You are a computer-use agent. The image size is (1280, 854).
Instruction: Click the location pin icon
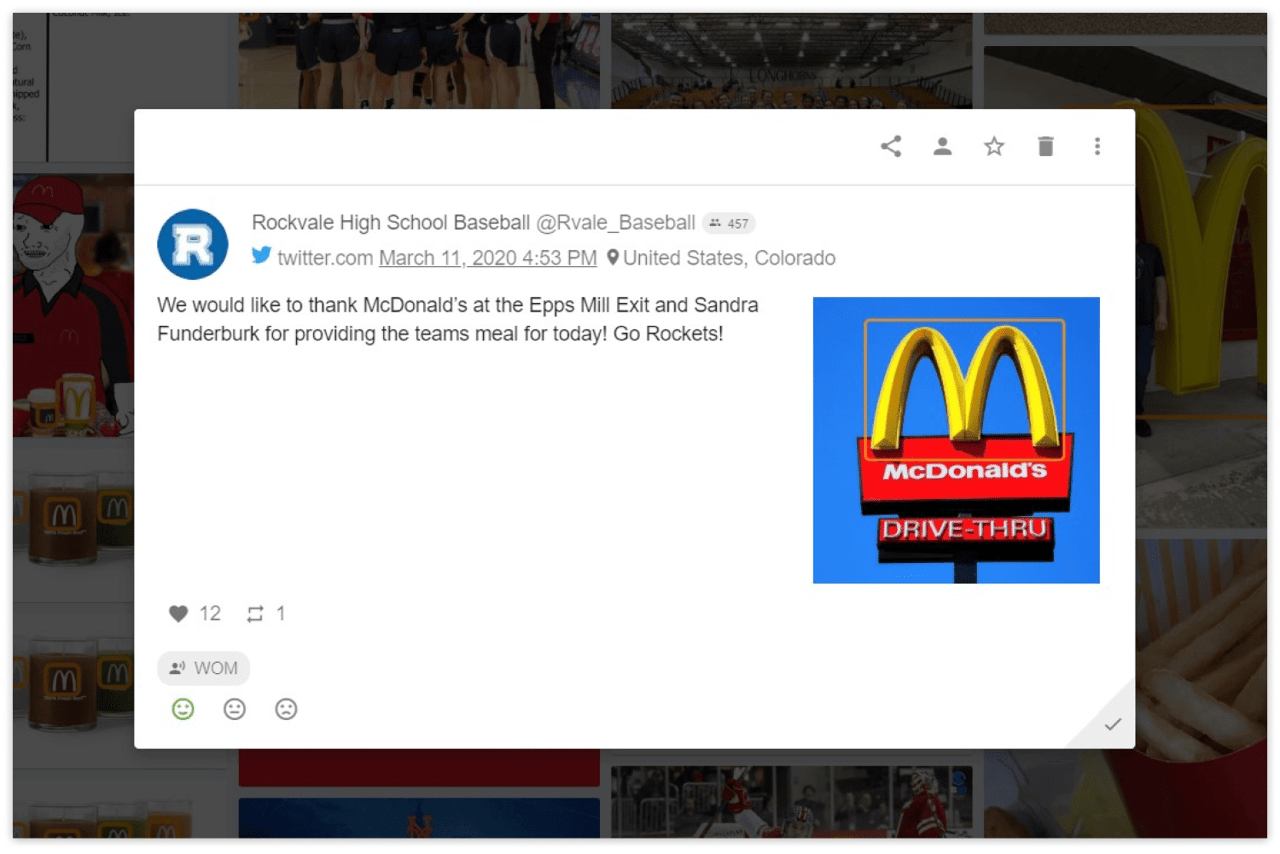point(613,258)
